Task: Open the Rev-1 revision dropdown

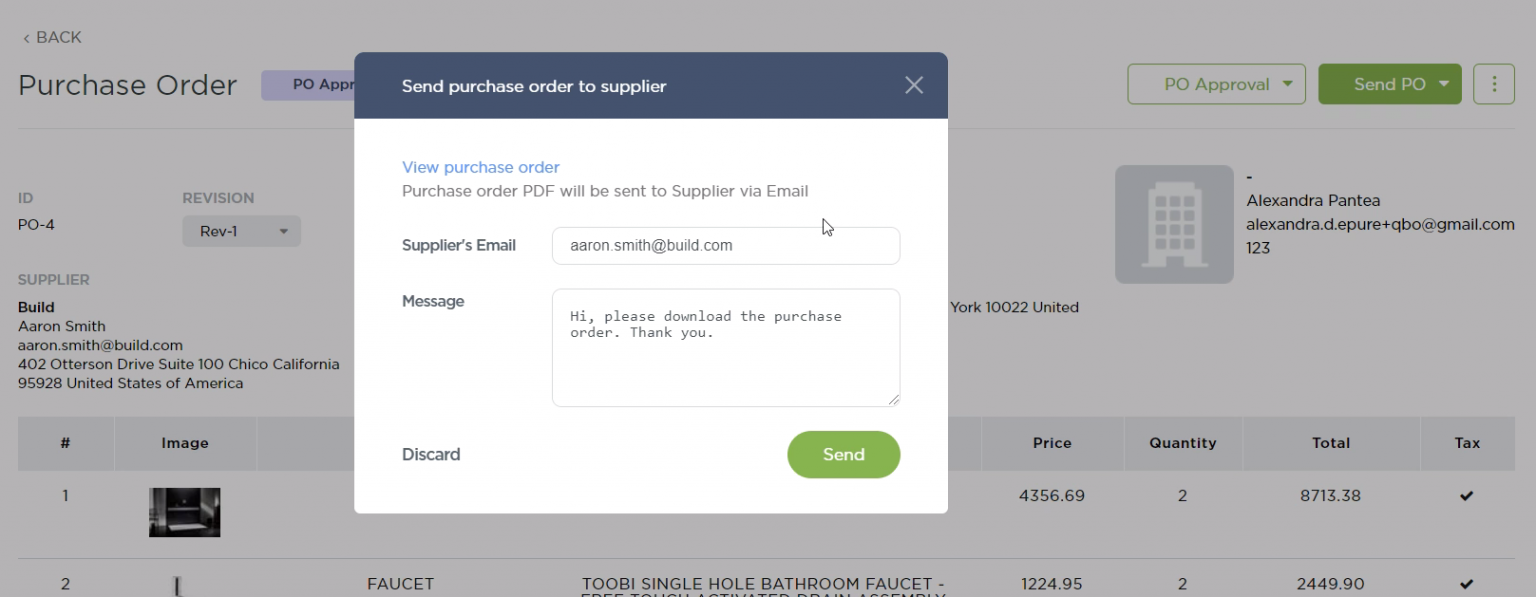Action: 241,231
